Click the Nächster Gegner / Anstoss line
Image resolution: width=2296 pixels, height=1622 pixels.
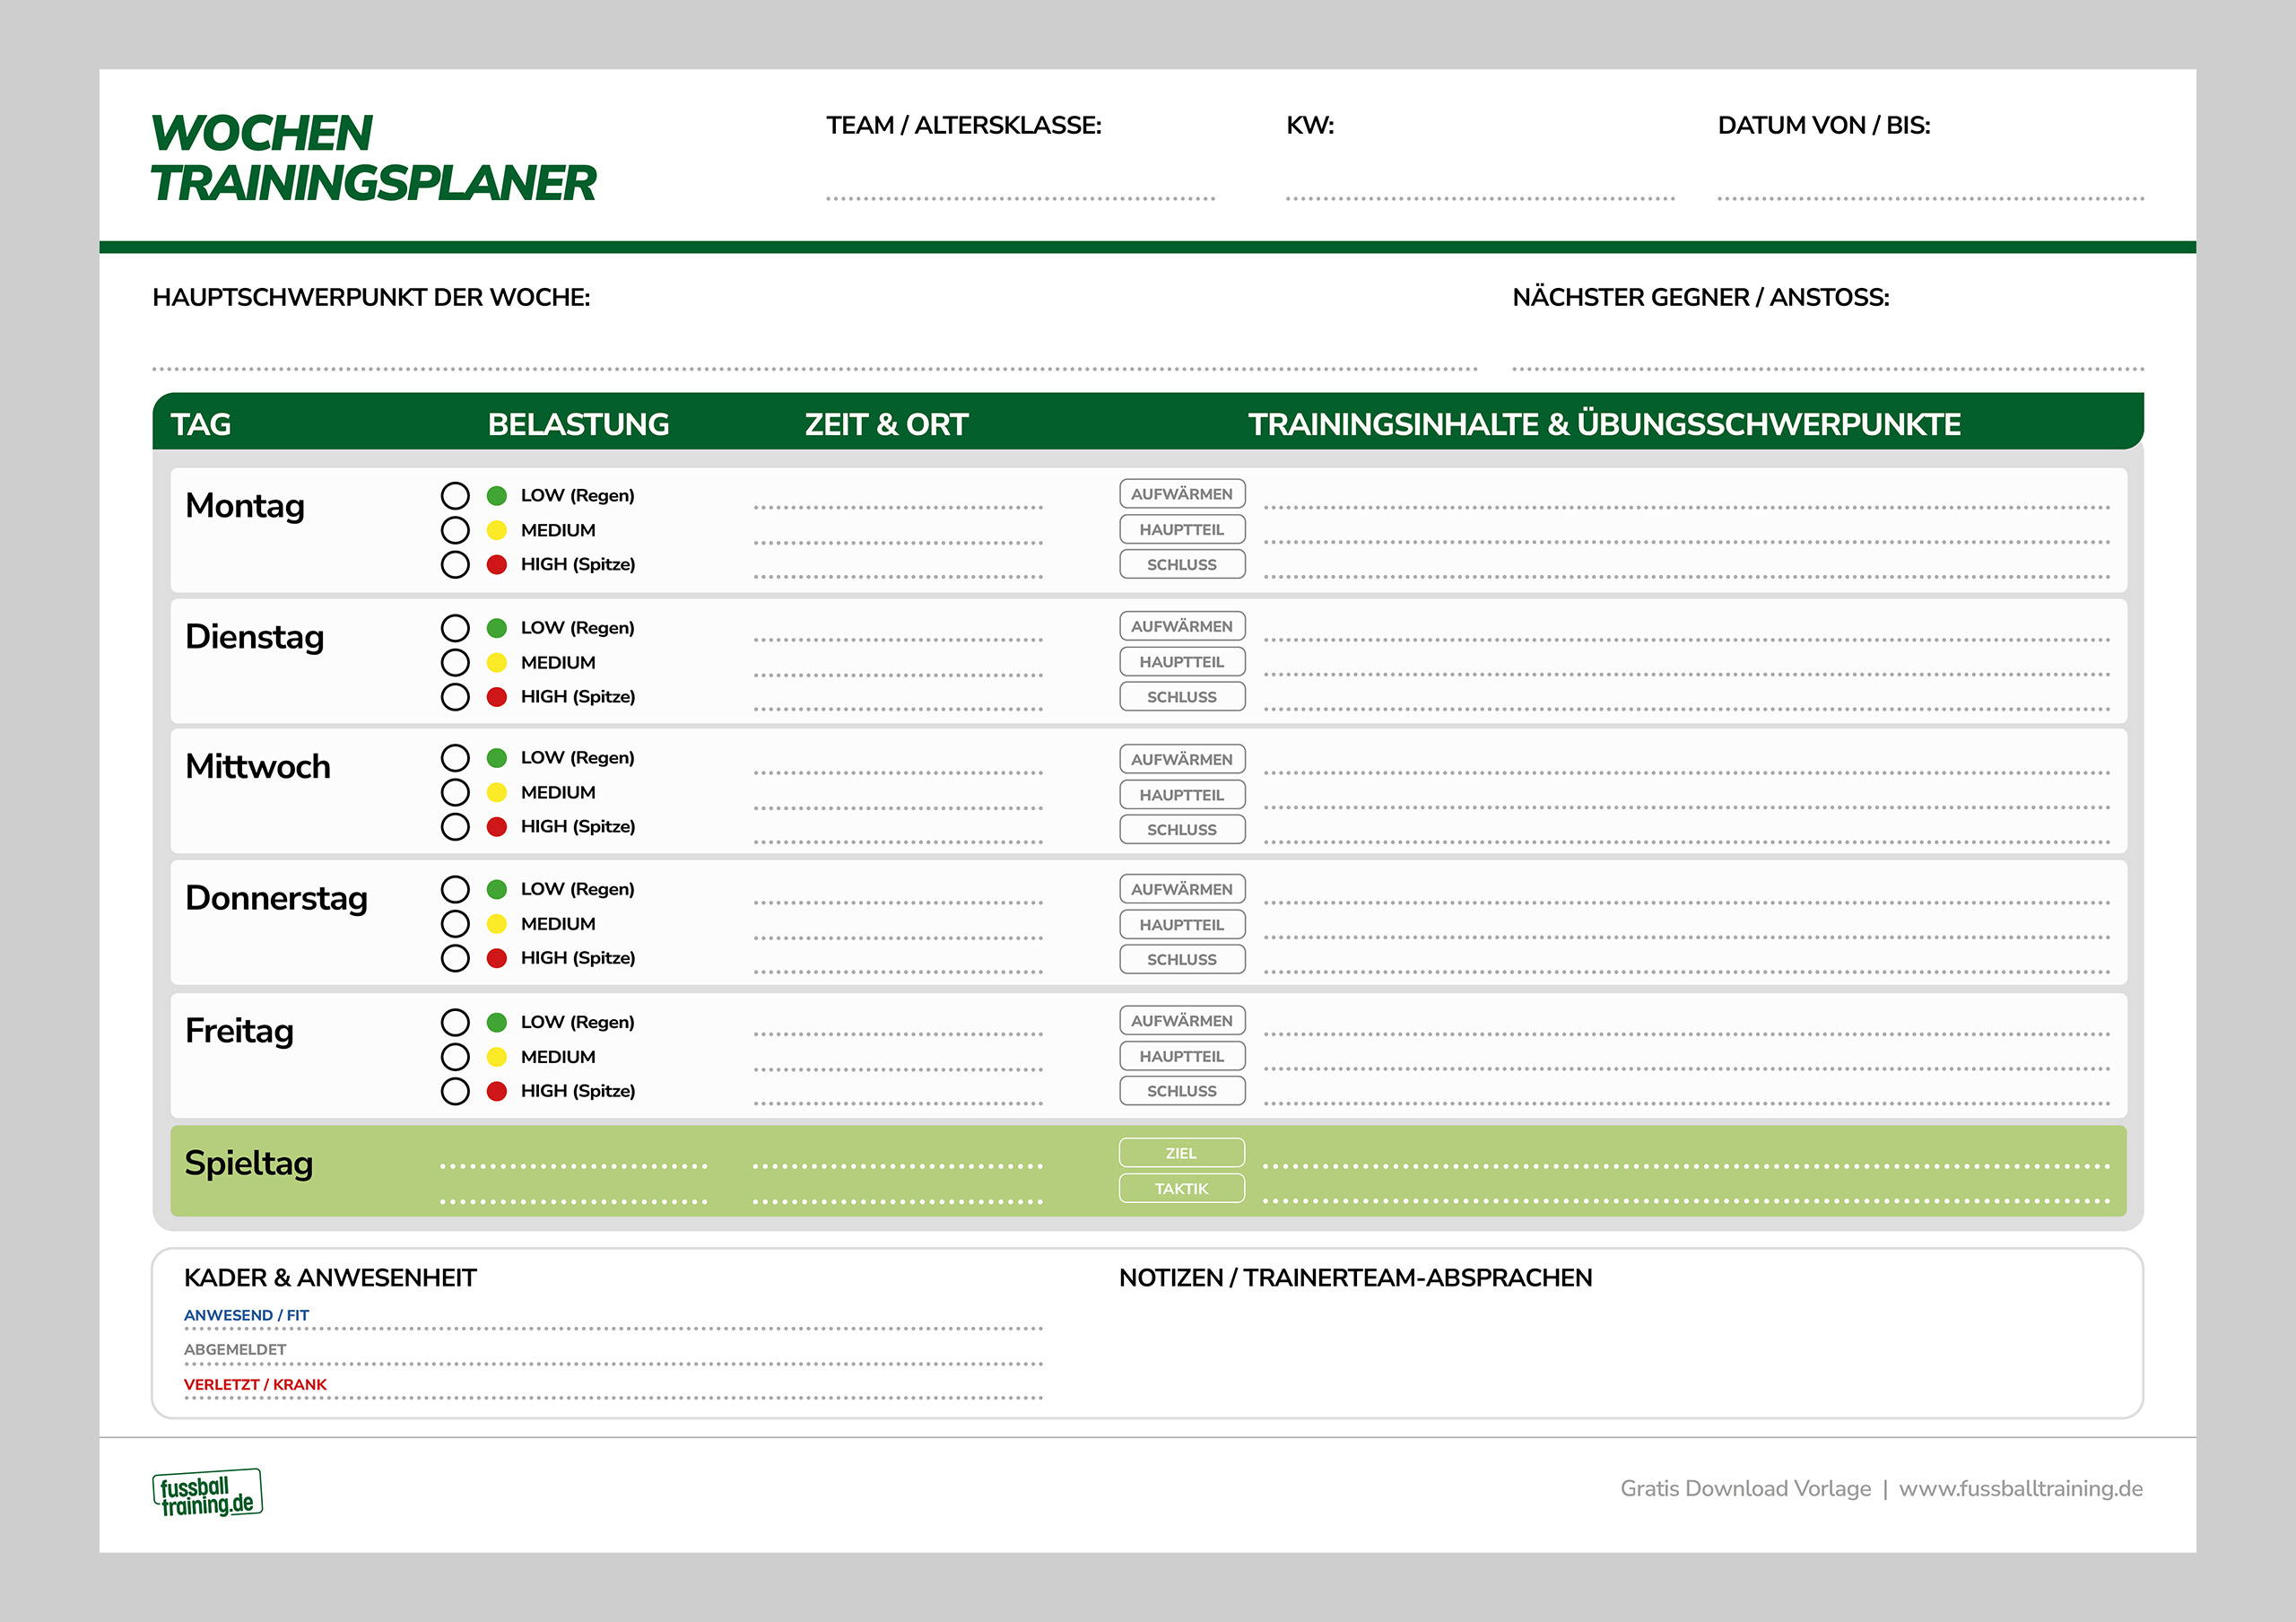pos(1827,368)
